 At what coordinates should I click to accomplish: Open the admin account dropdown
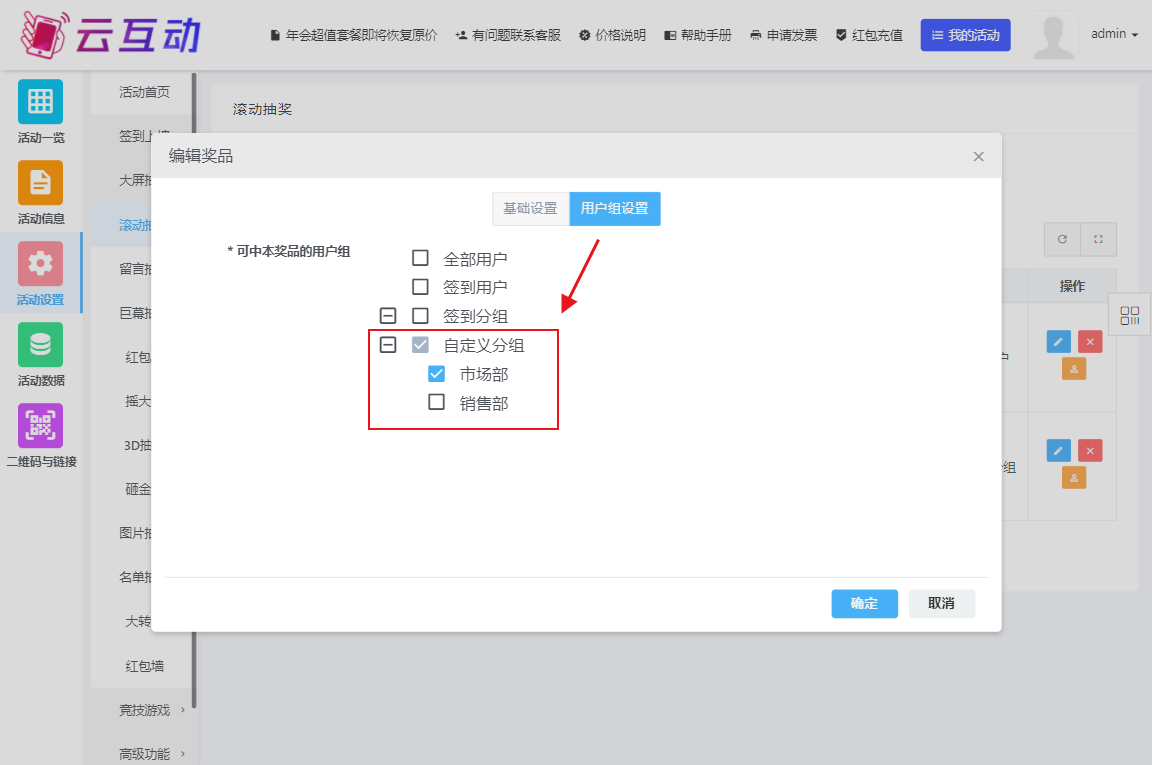[x=1113, y=33]
